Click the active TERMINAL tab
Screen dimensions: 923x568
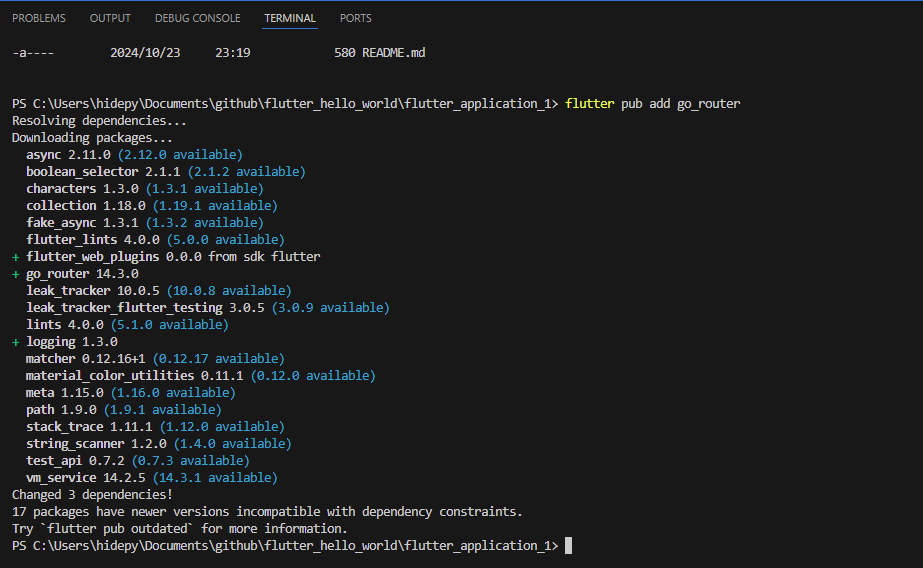point(290,18)
